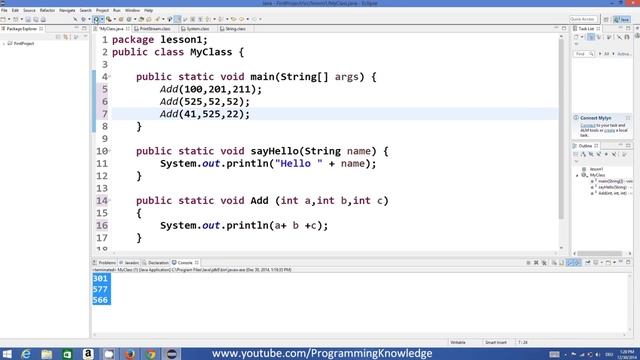The image size is (640, 360).
Task: Switch to the MyClass.java editor tab
Action: (111, 29)
